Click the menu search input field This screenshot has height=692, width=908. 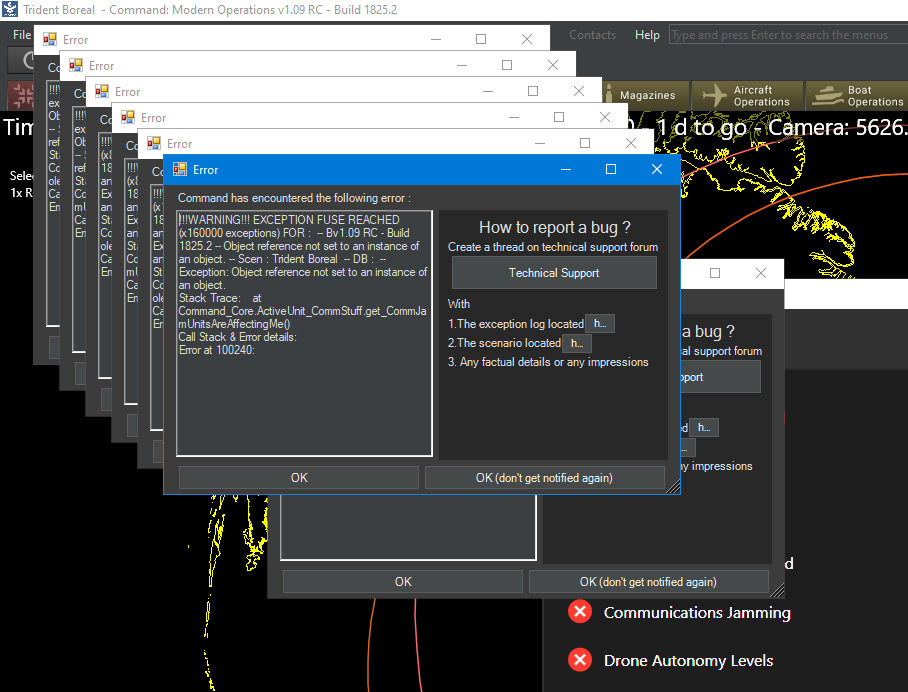coord(788,35)
